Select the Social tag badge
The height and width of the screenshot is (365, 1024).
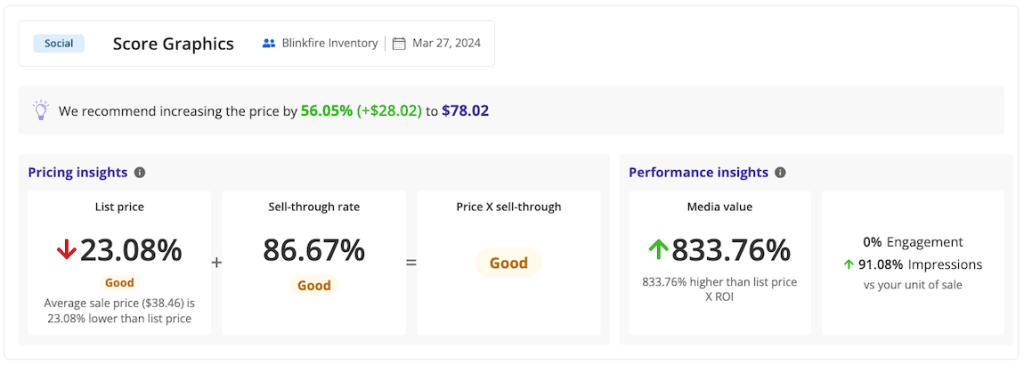coord(59,44)
